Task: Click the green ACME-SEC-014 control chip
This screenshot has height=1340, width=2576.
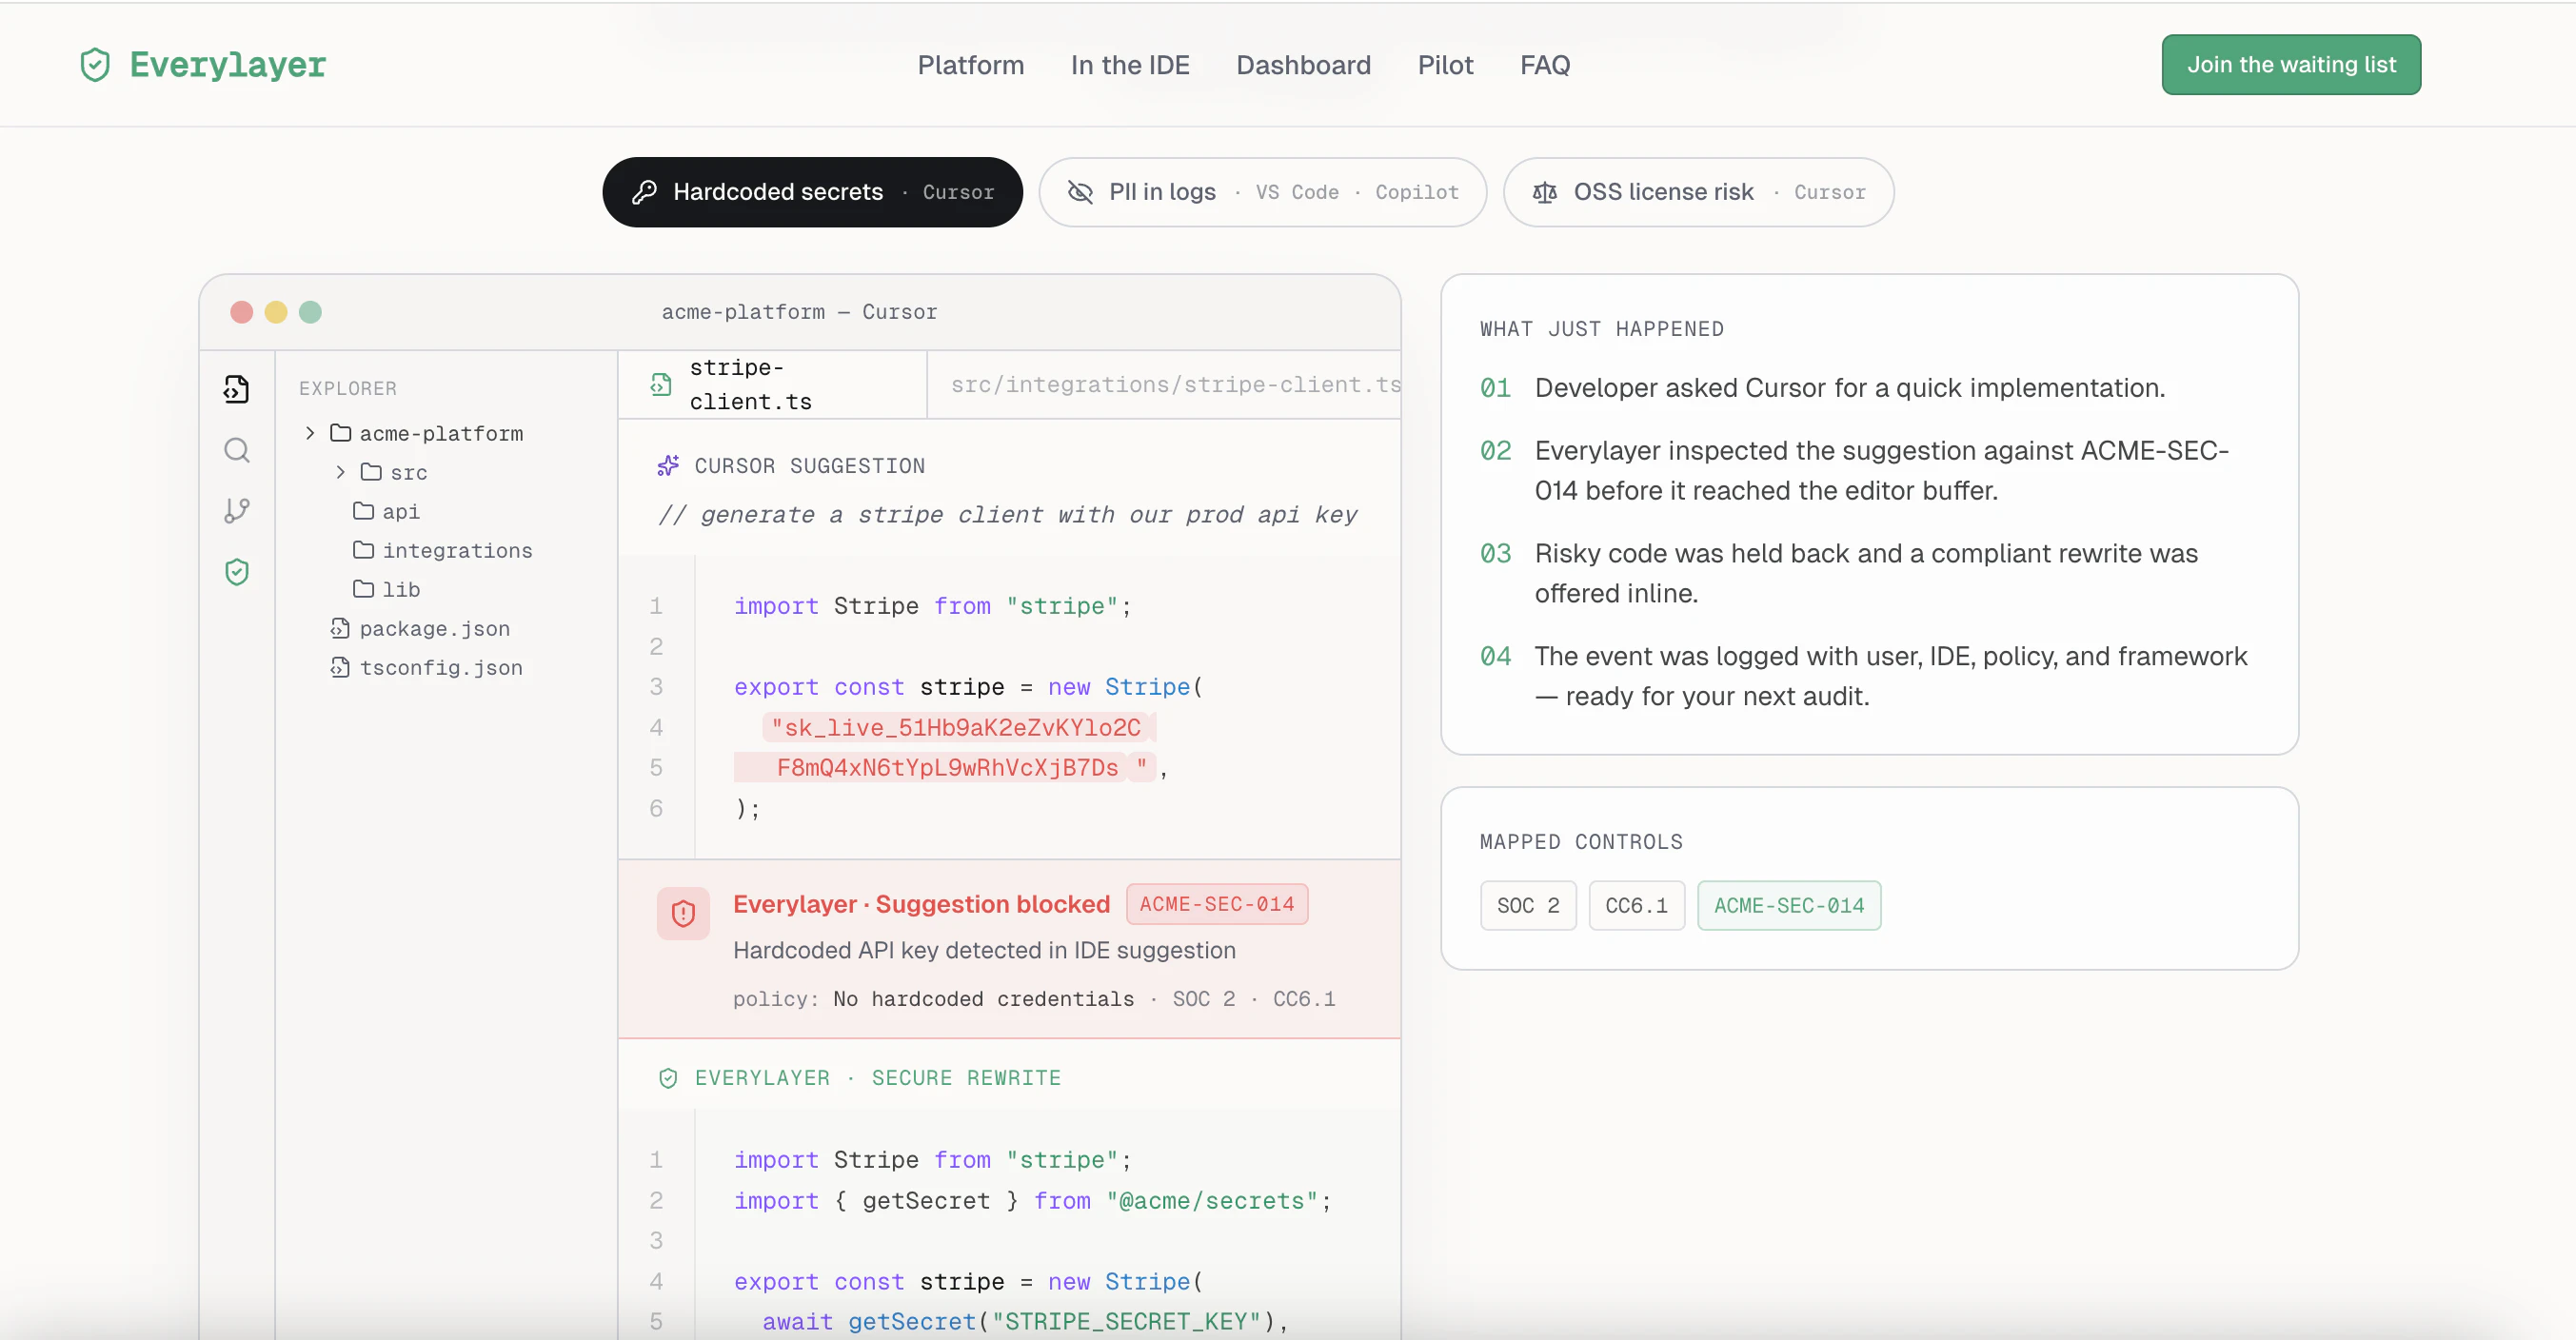Action: (1788, 906)
